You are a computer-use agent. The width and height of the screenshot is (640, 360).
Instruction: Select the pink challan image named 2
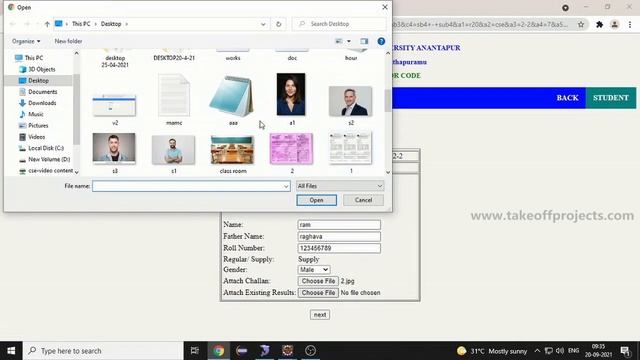(291, 149)
